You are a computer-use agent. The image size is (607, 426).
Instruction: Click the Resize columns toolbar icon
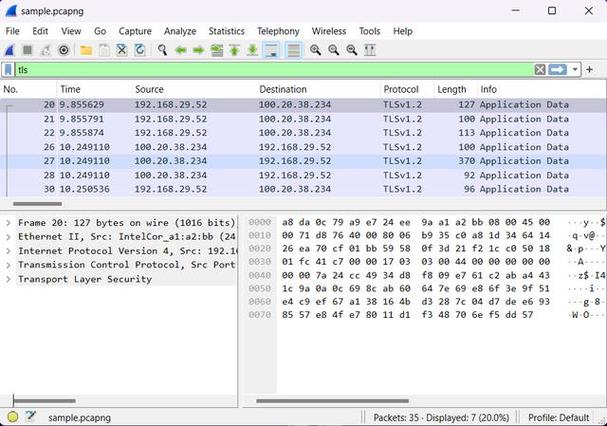pos(370,50)
